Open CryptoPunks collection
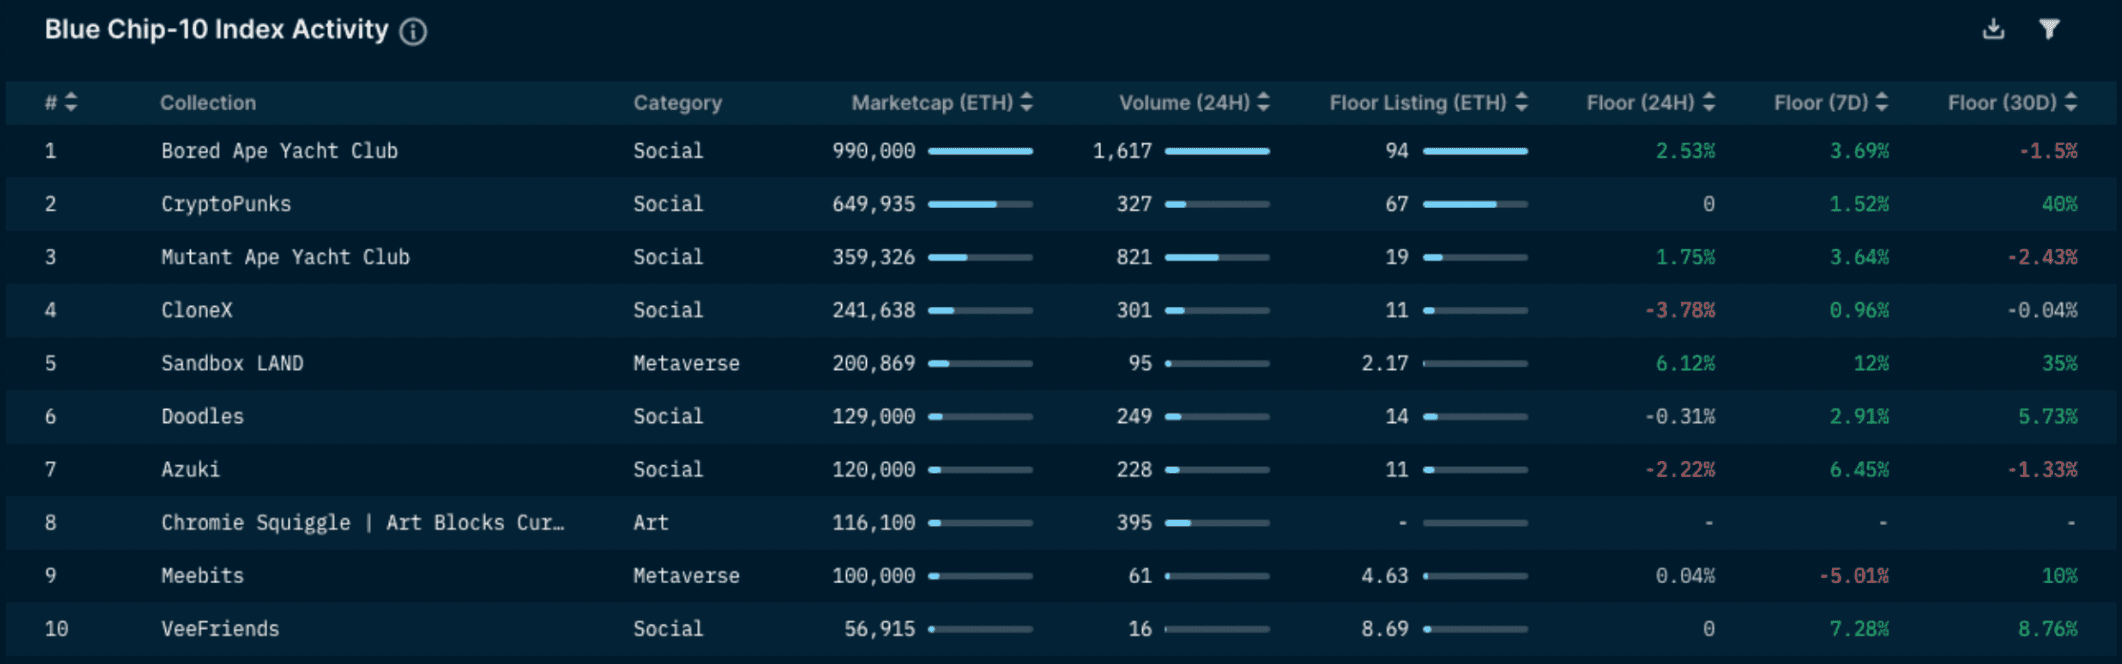The image size is (2122, 664). click(x=226, y=204)
